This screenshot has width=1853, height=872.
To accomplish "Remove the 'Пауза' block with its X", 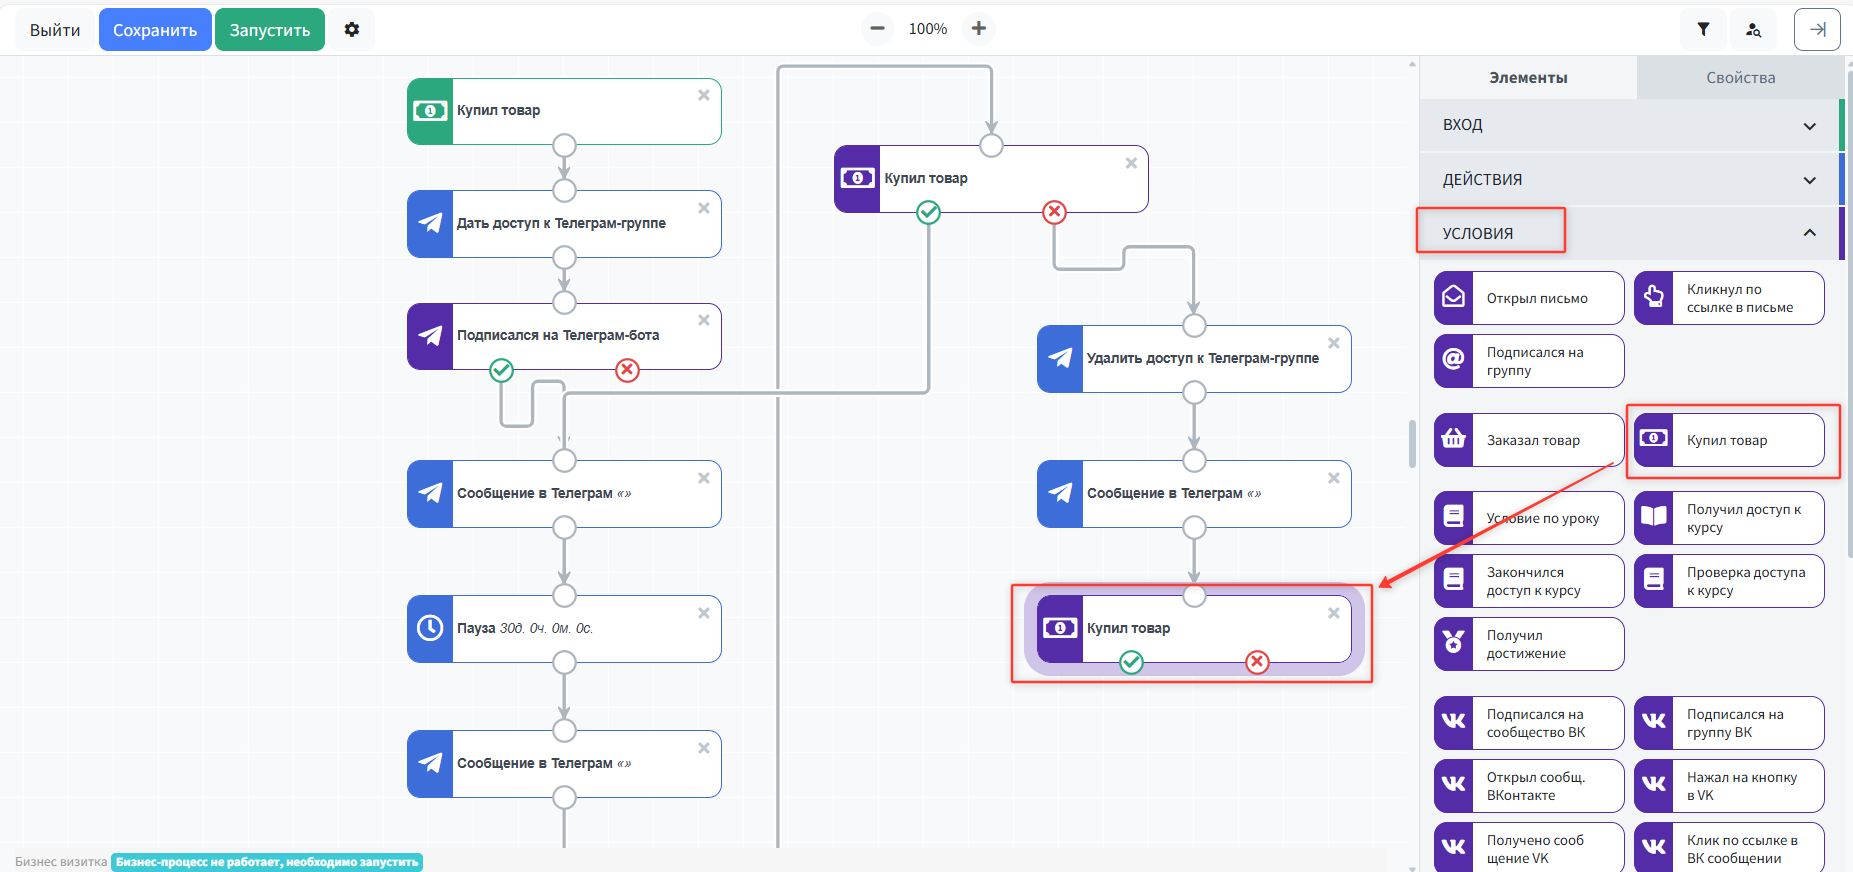I will click(x=704, y=613).
